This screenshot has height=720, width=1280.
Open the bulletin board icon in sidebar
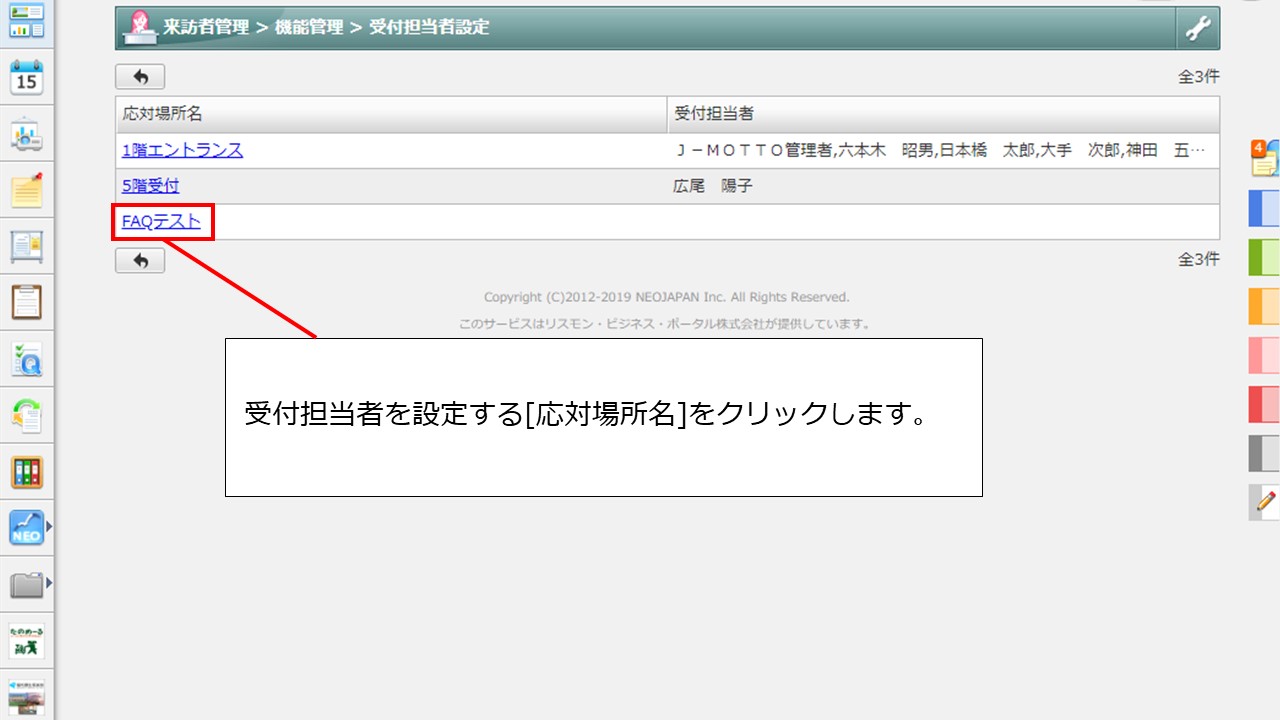(26, 245)
